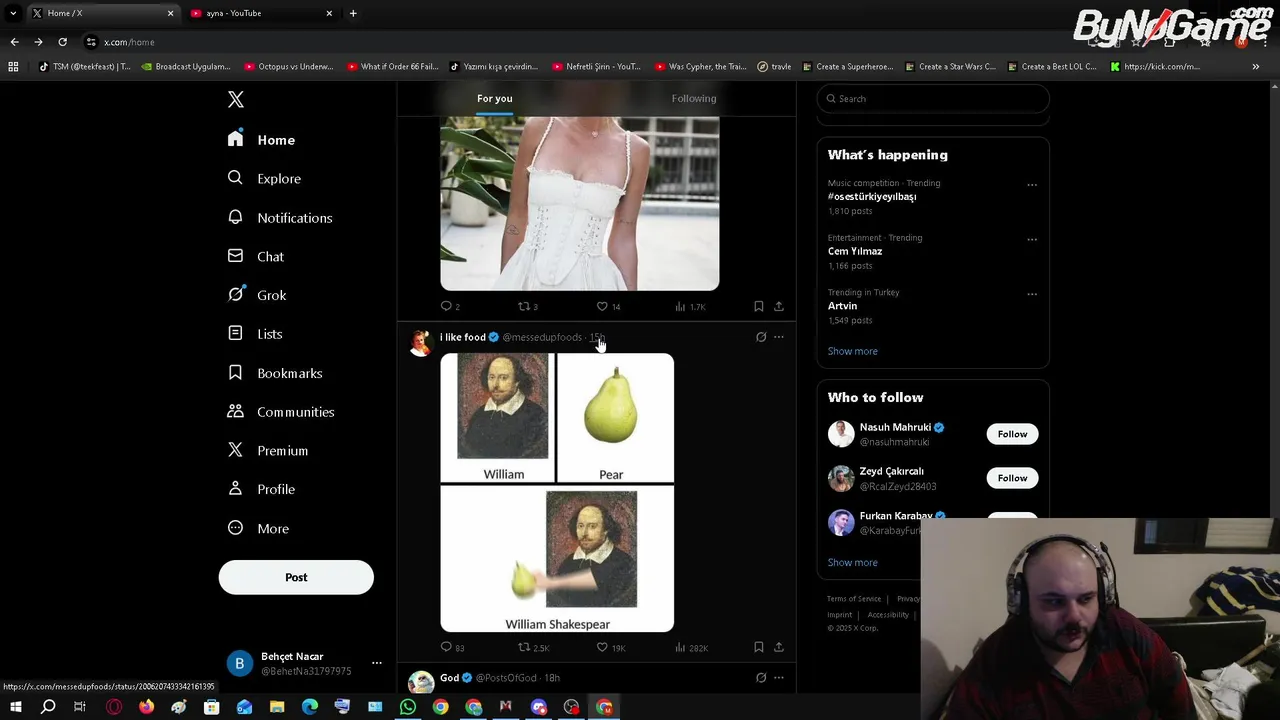Open a new browser tab

click(x=353, y=13)
